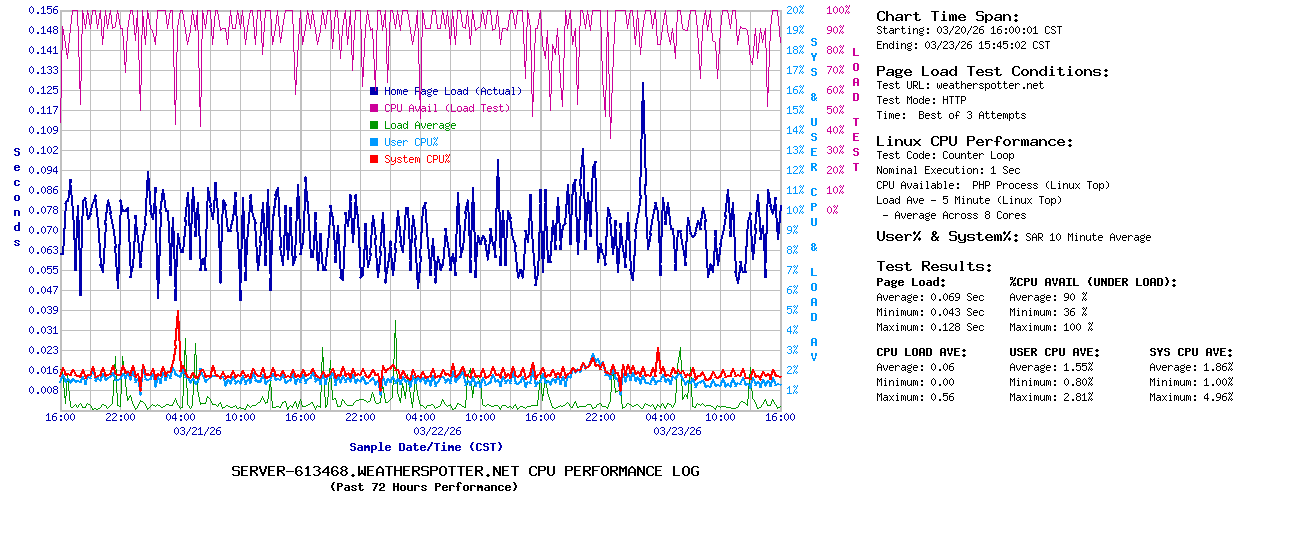The image size is (1300, 550).
Task: Click the Sample Date/Time (CST) axis label
Action: point(425,447)
